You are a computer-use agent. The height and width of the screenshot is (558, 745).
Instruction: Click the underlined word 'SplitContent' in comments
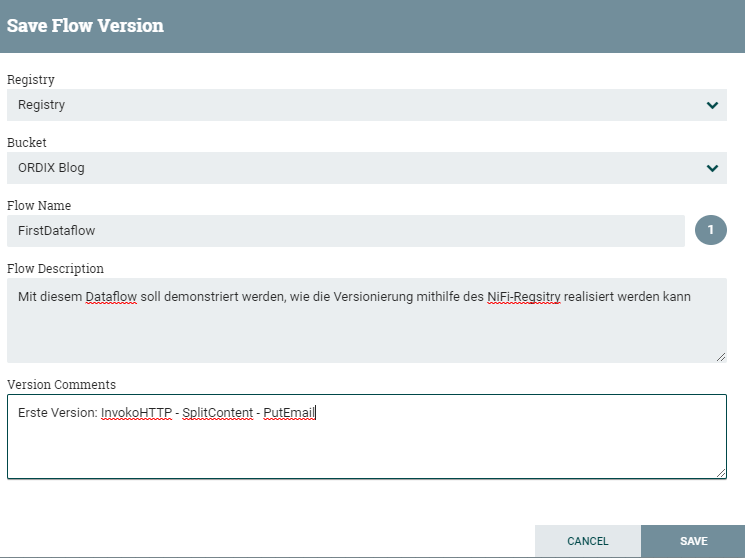point(218,413)
